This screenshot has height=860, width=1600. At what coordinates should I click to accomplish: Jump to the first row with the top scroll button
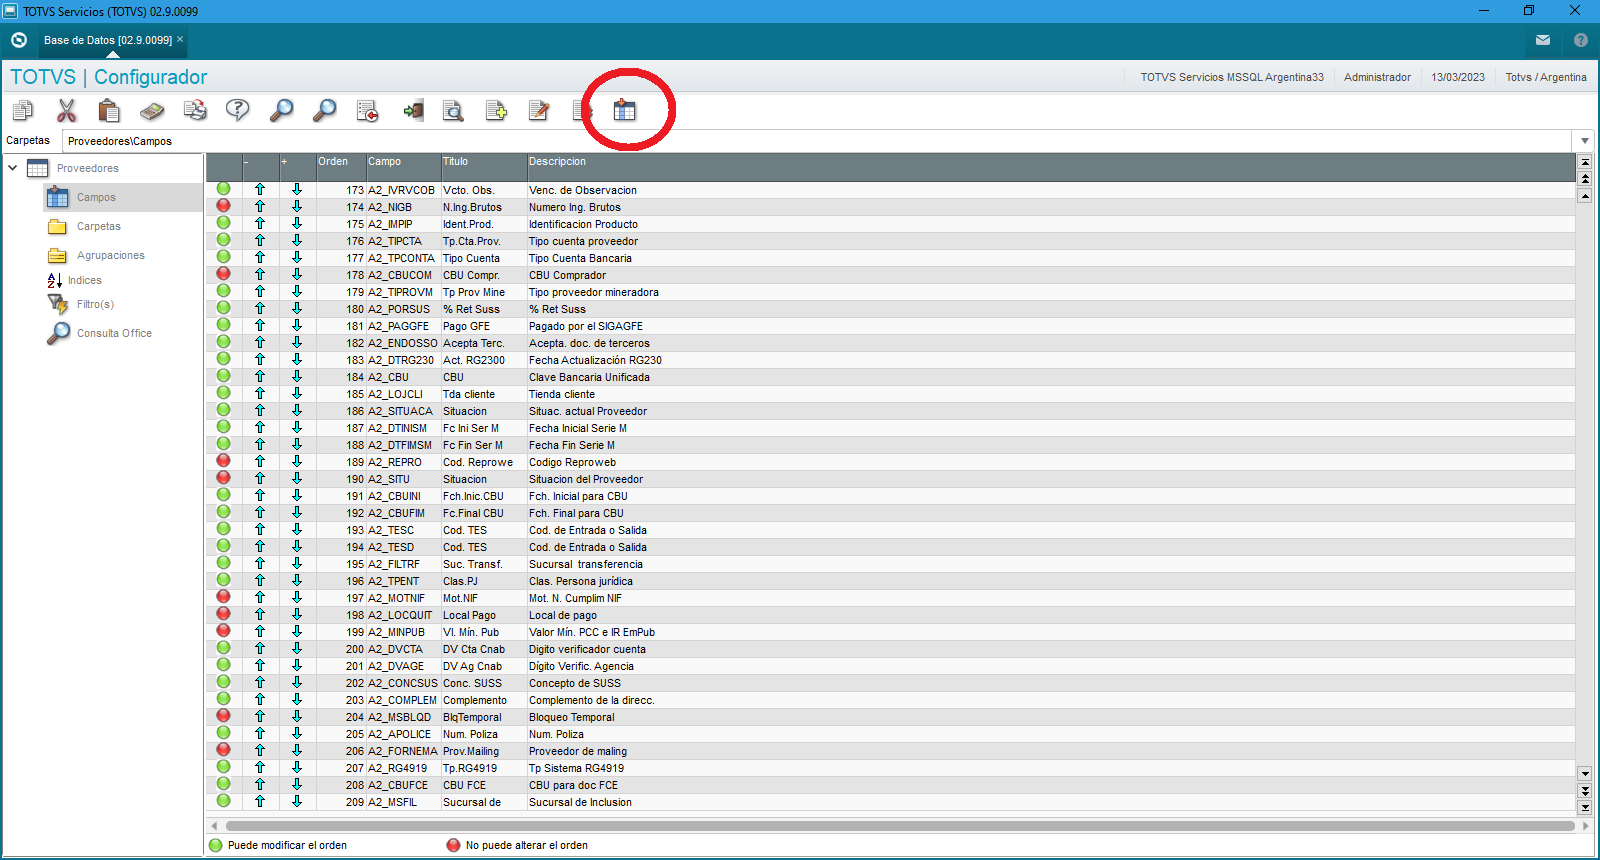(x=1585, y=161)
